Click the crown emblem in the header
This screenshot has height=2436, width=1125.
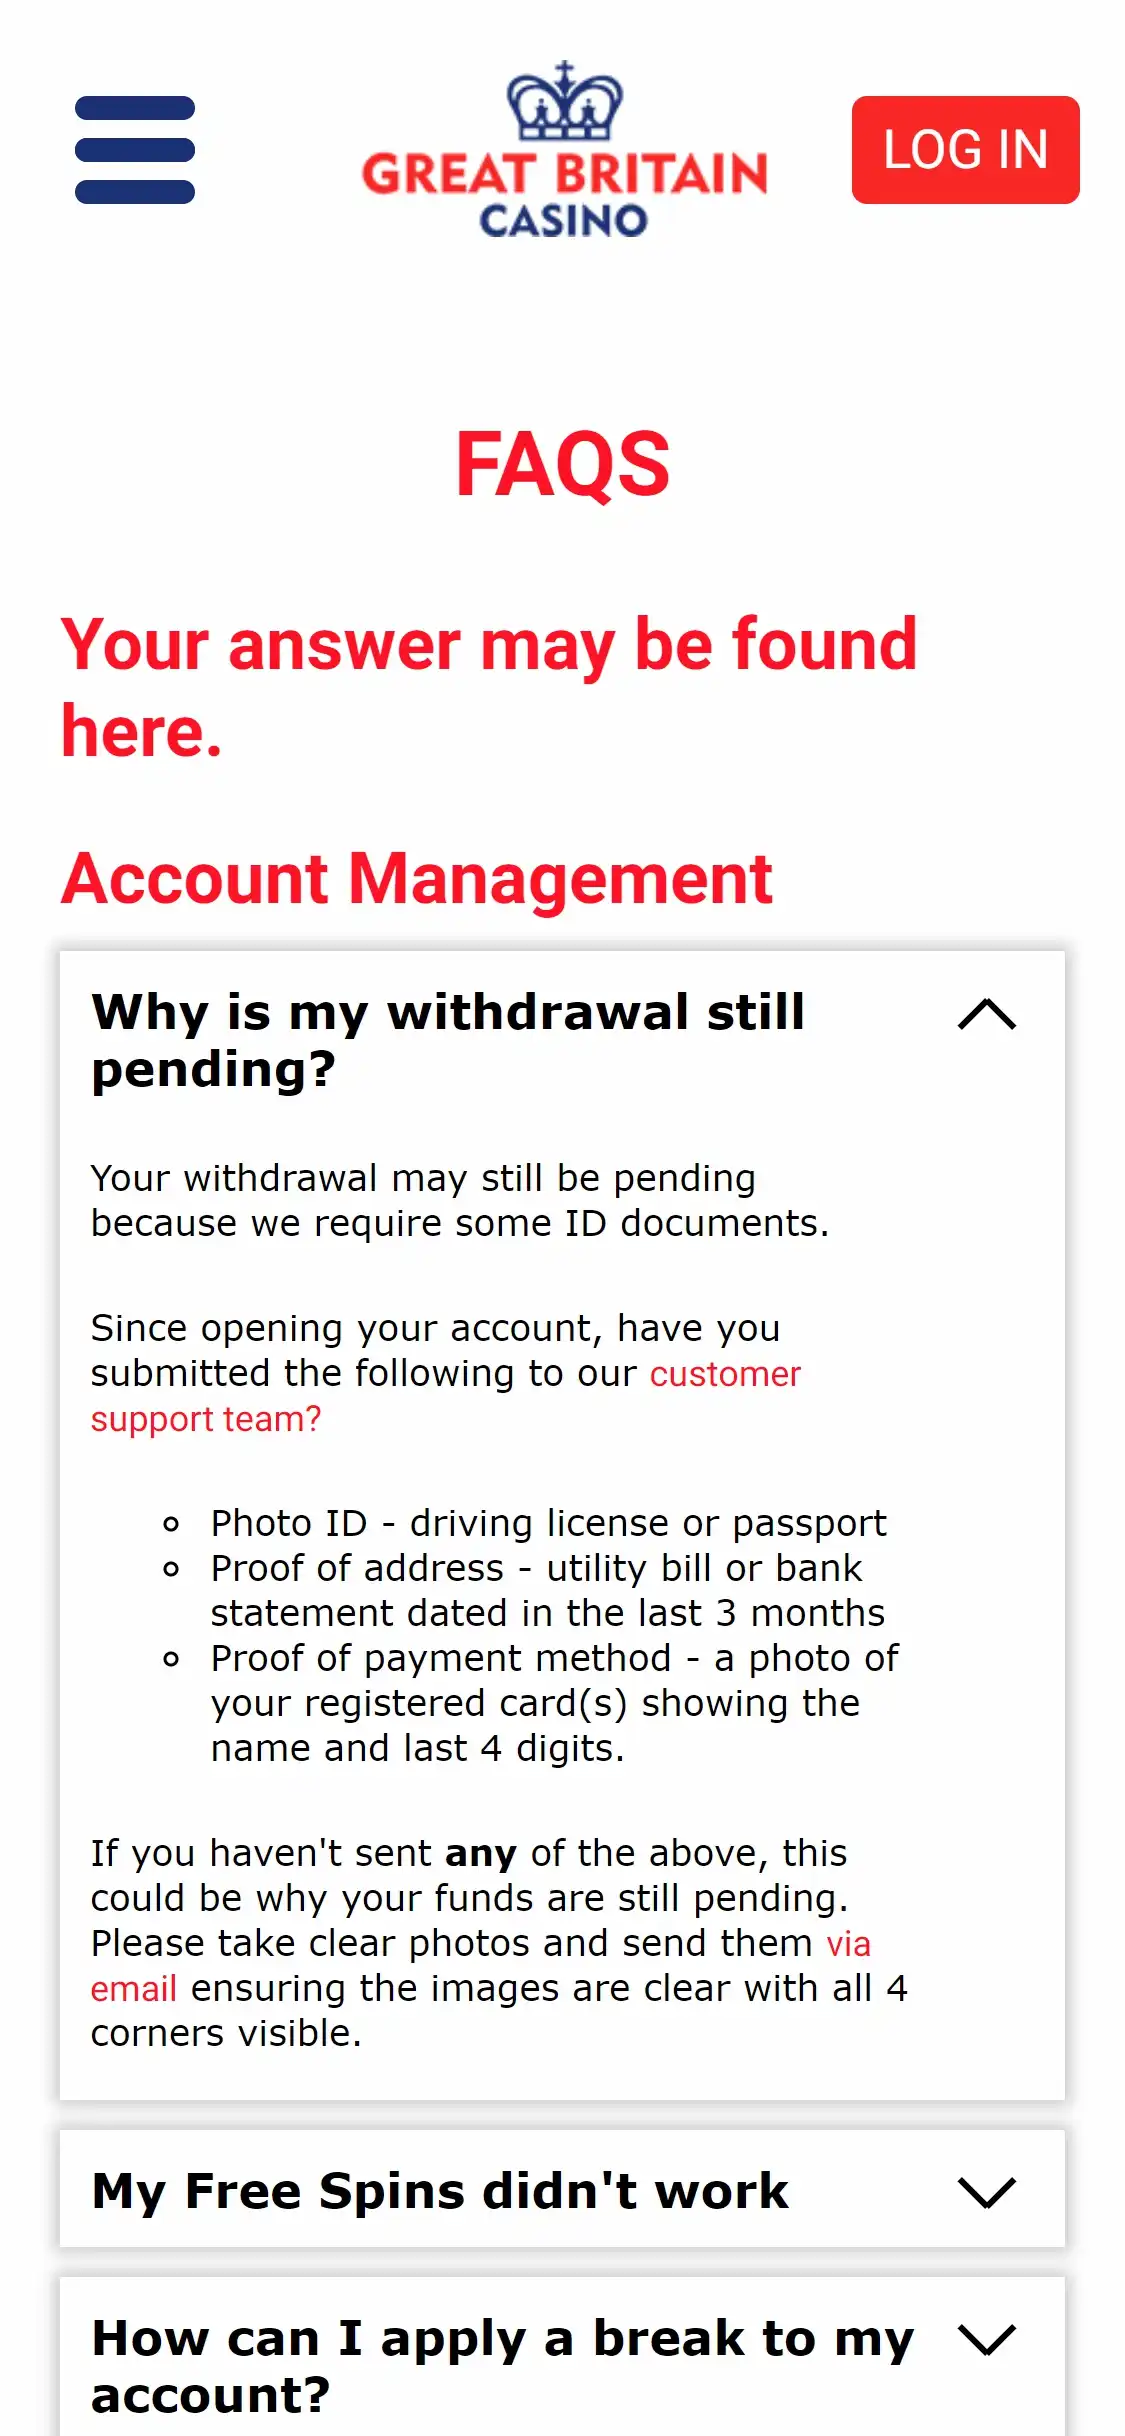[x=564, y=102]
